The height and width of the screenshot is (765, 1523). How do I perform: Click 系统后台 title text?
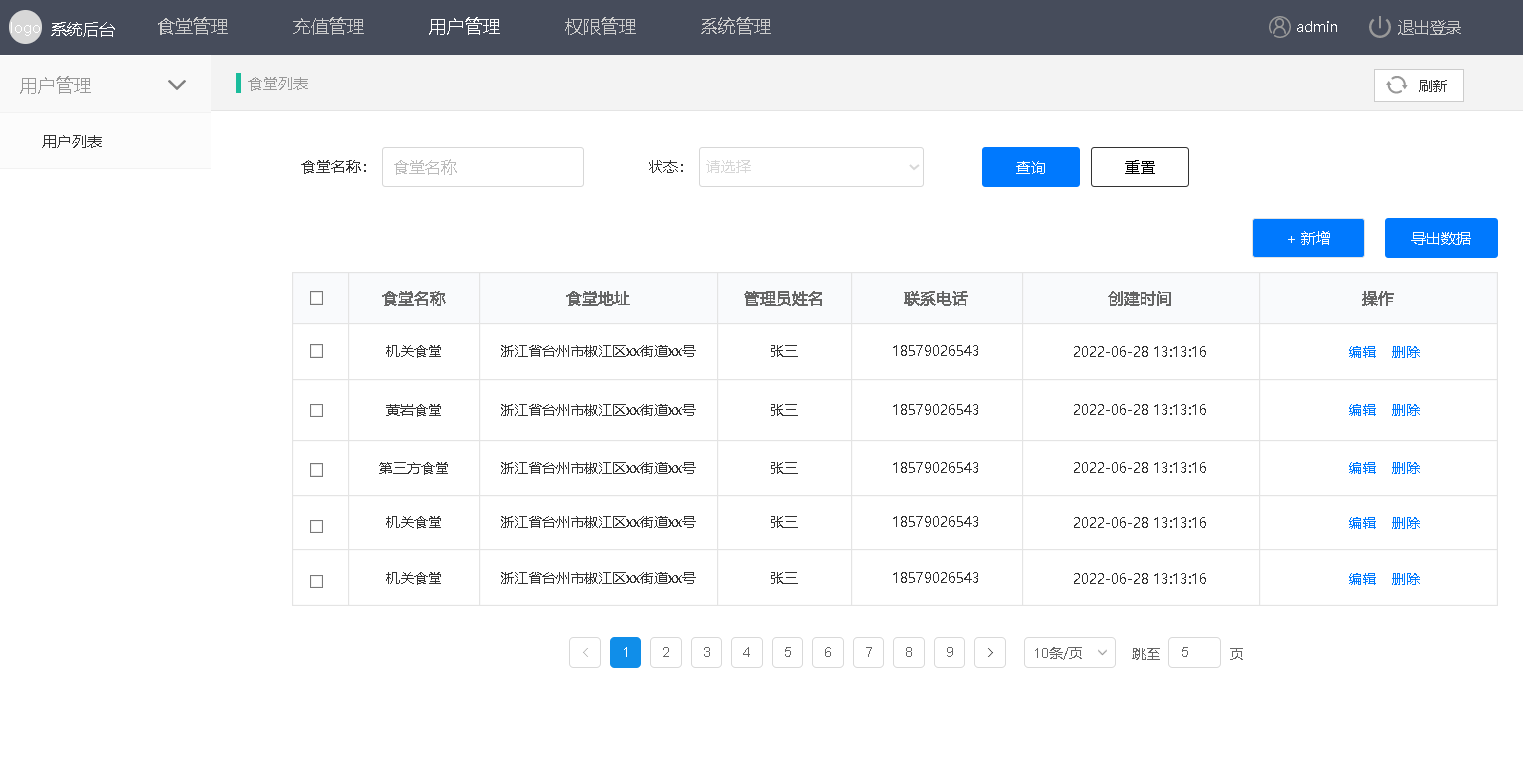pyautogui.click(x=83, y=29)
